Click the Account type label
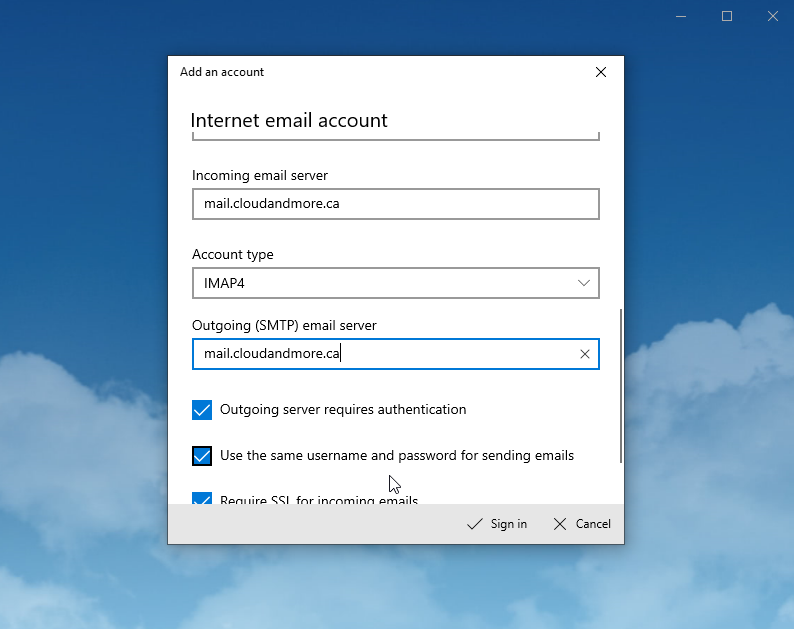The width and height of the screenshot is (794, 629). point(232,254)
